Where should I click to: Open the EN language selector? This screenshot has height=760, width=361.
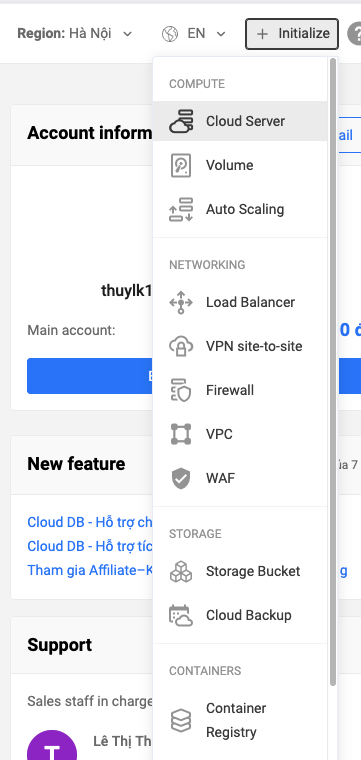[x=206, y=33]
